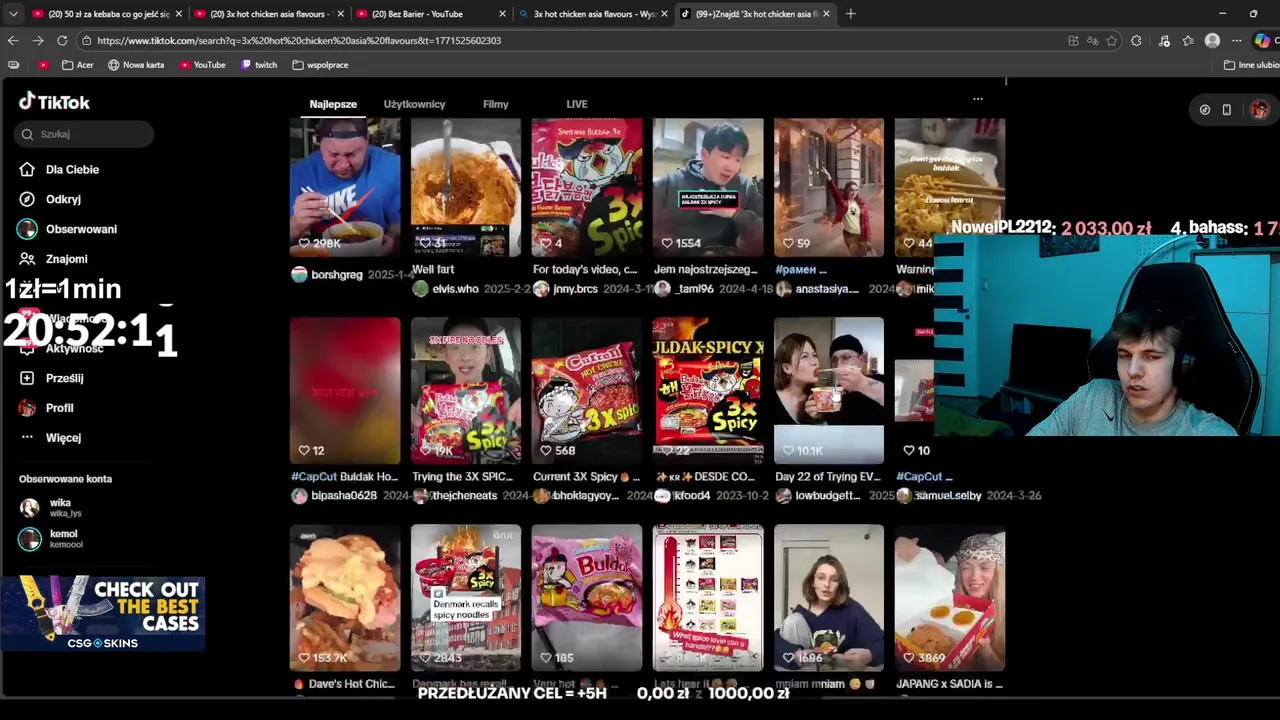Click the TikTok logo

pyautogui.click(x=54, y=102)
